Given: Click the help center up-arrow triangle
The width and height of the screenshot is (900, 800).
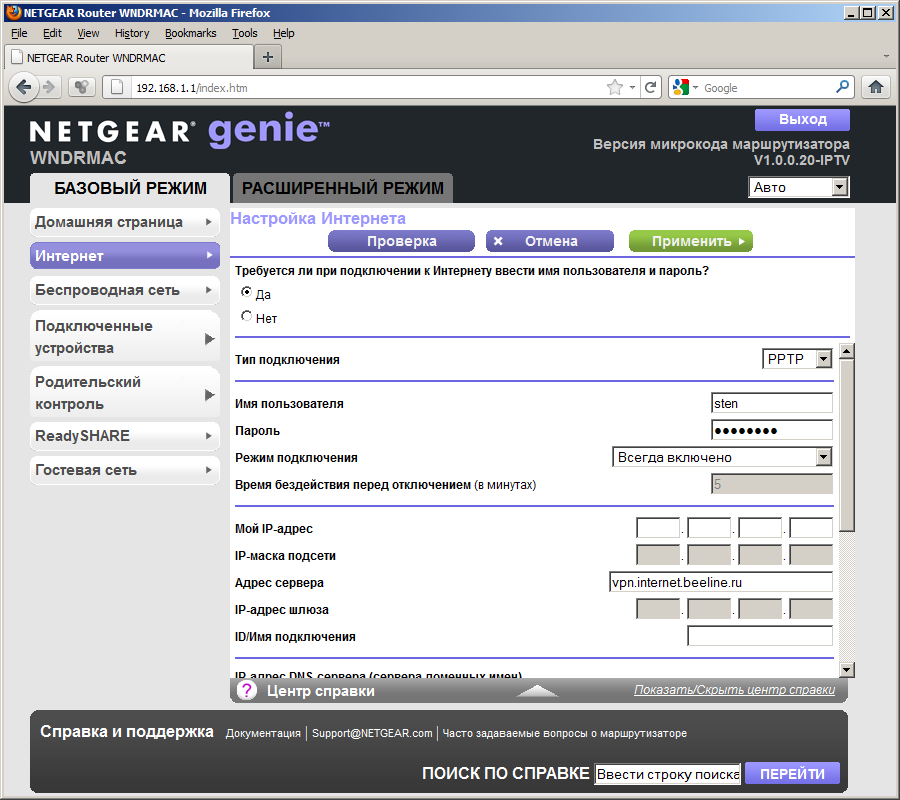Looking at the screenshot, I should pos(537,690).
